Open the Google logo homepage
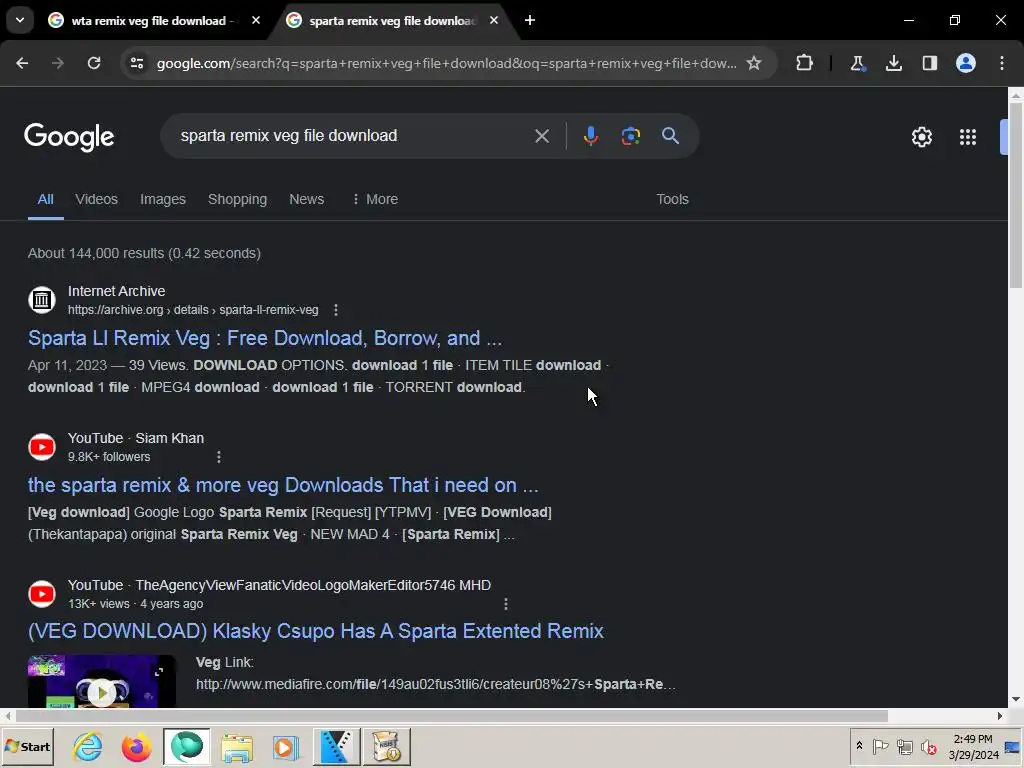This screenshot has width=1024, height=768. 69,136
